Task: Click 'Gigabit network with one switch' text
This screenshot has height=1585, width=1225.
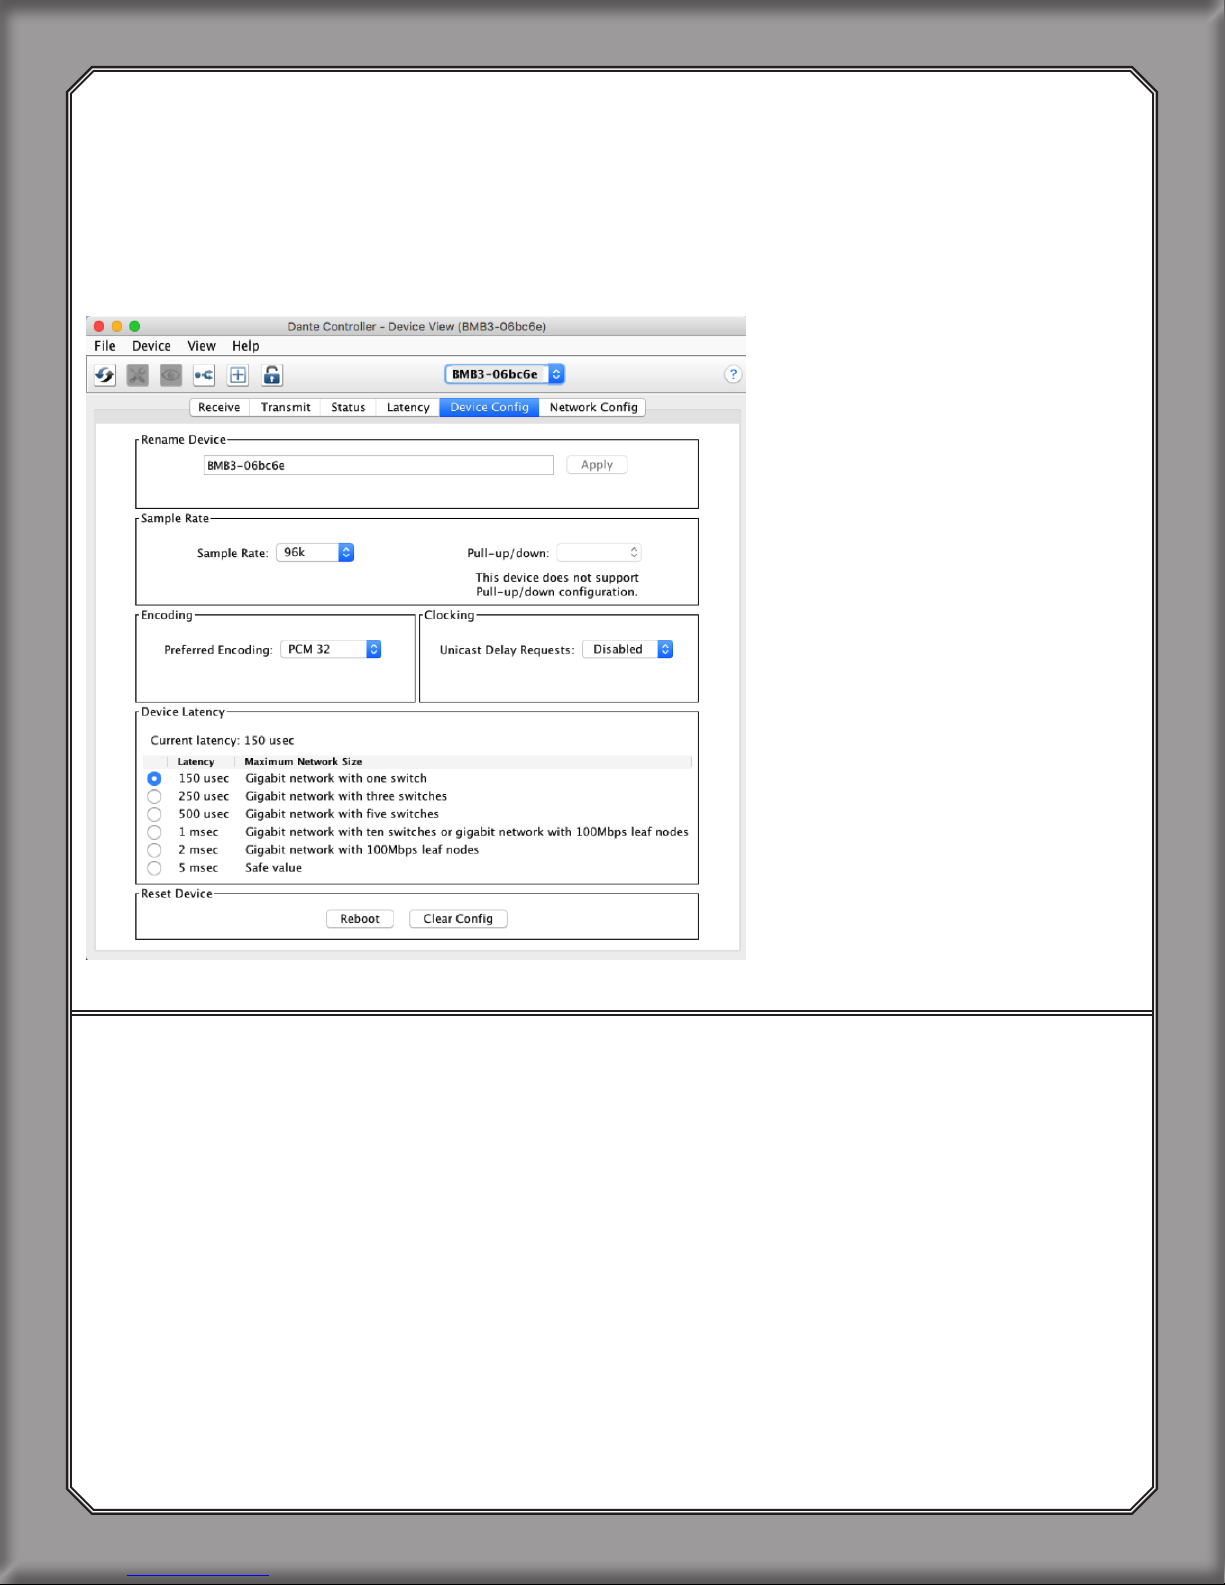Action: [x=336, y=778]
